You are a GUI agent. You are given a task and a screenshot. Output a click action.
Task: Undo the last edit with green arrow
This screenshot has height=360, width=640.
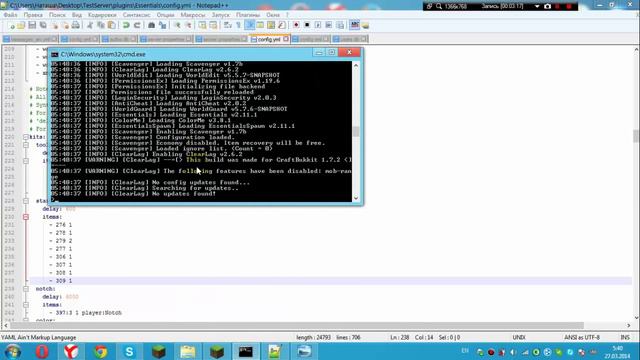pos(126,25)
